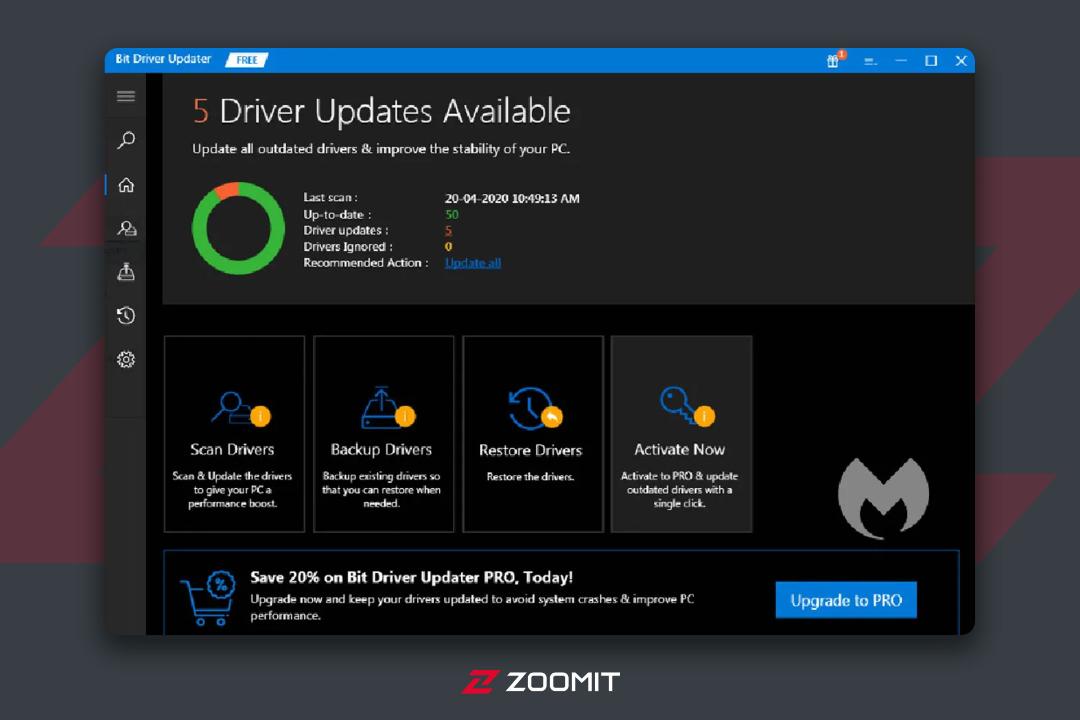Open the driver scan user icon in sidebar

[x=126, y=228]
